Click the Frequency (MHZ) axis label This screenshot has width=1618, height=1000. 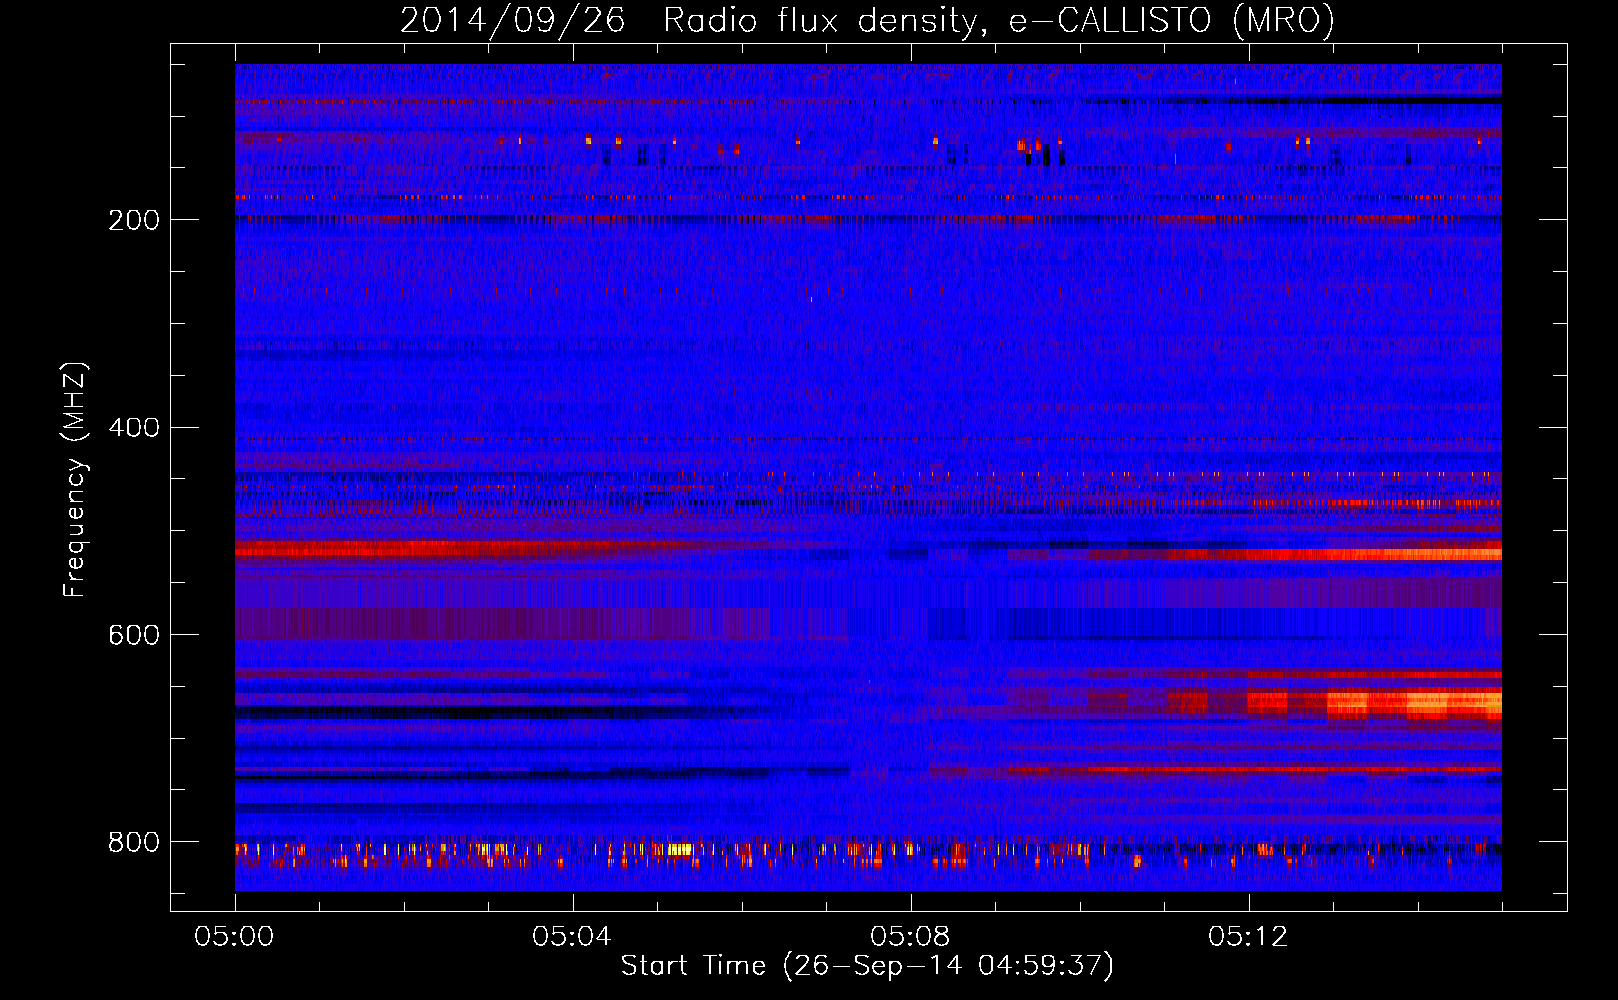point(74,480)
